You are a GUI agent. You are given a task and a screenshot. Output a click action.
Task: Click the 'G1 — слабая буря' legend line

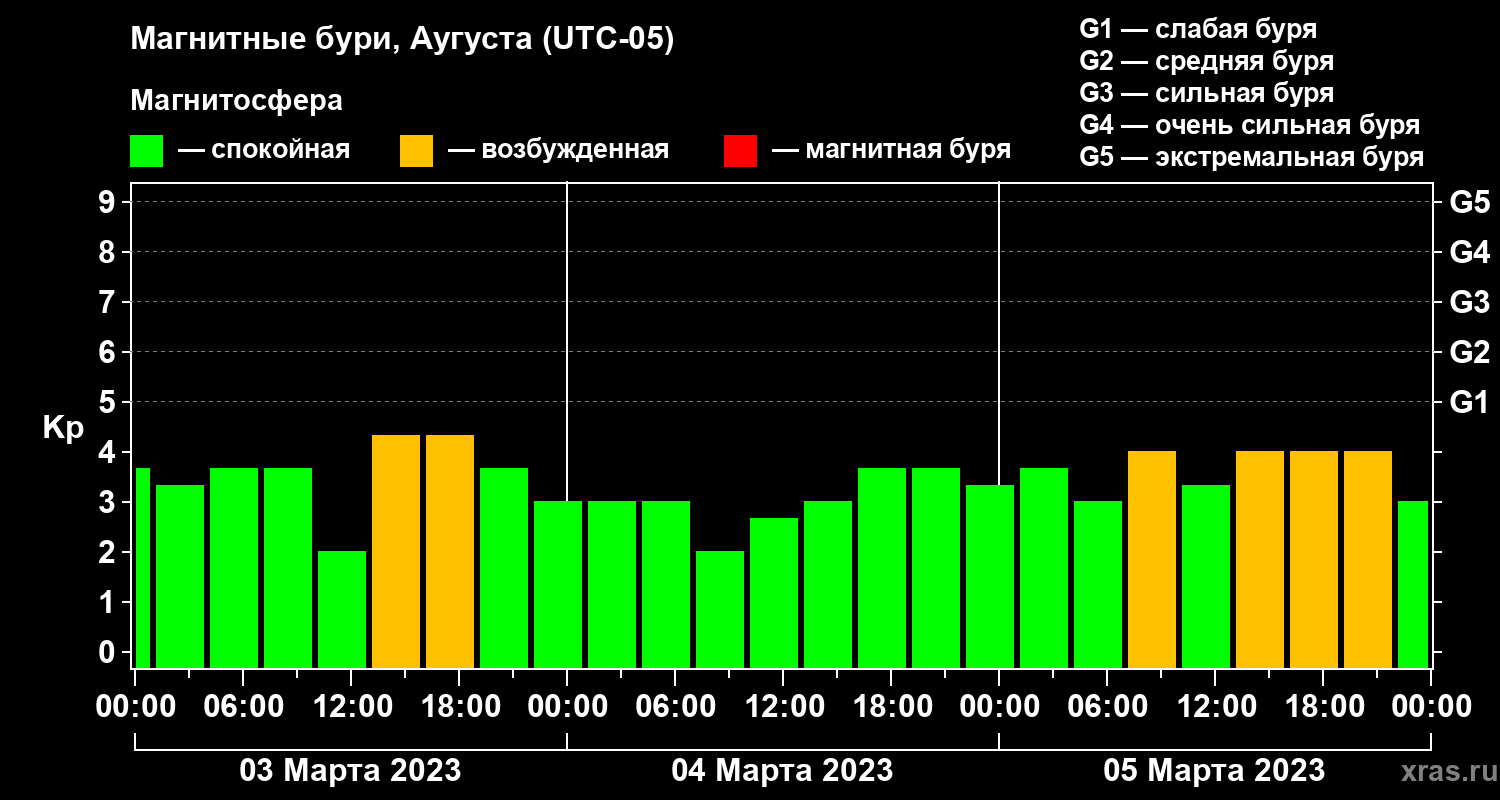pos(1198,29)
